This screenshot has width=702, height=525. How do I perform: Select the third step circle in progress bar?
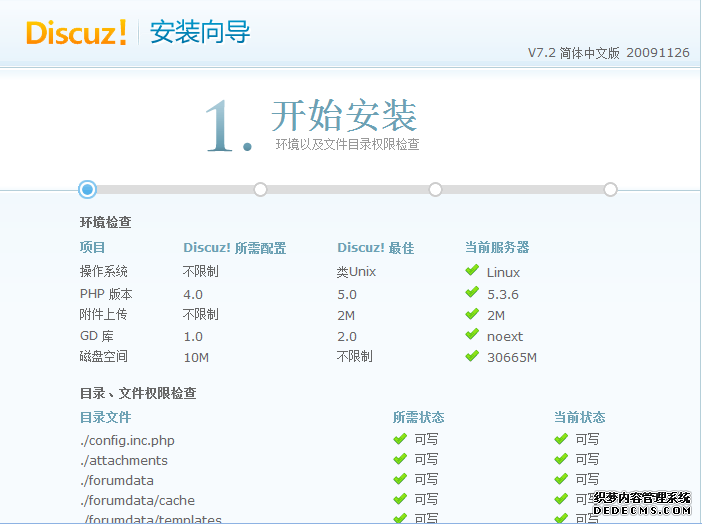(435, 189)
